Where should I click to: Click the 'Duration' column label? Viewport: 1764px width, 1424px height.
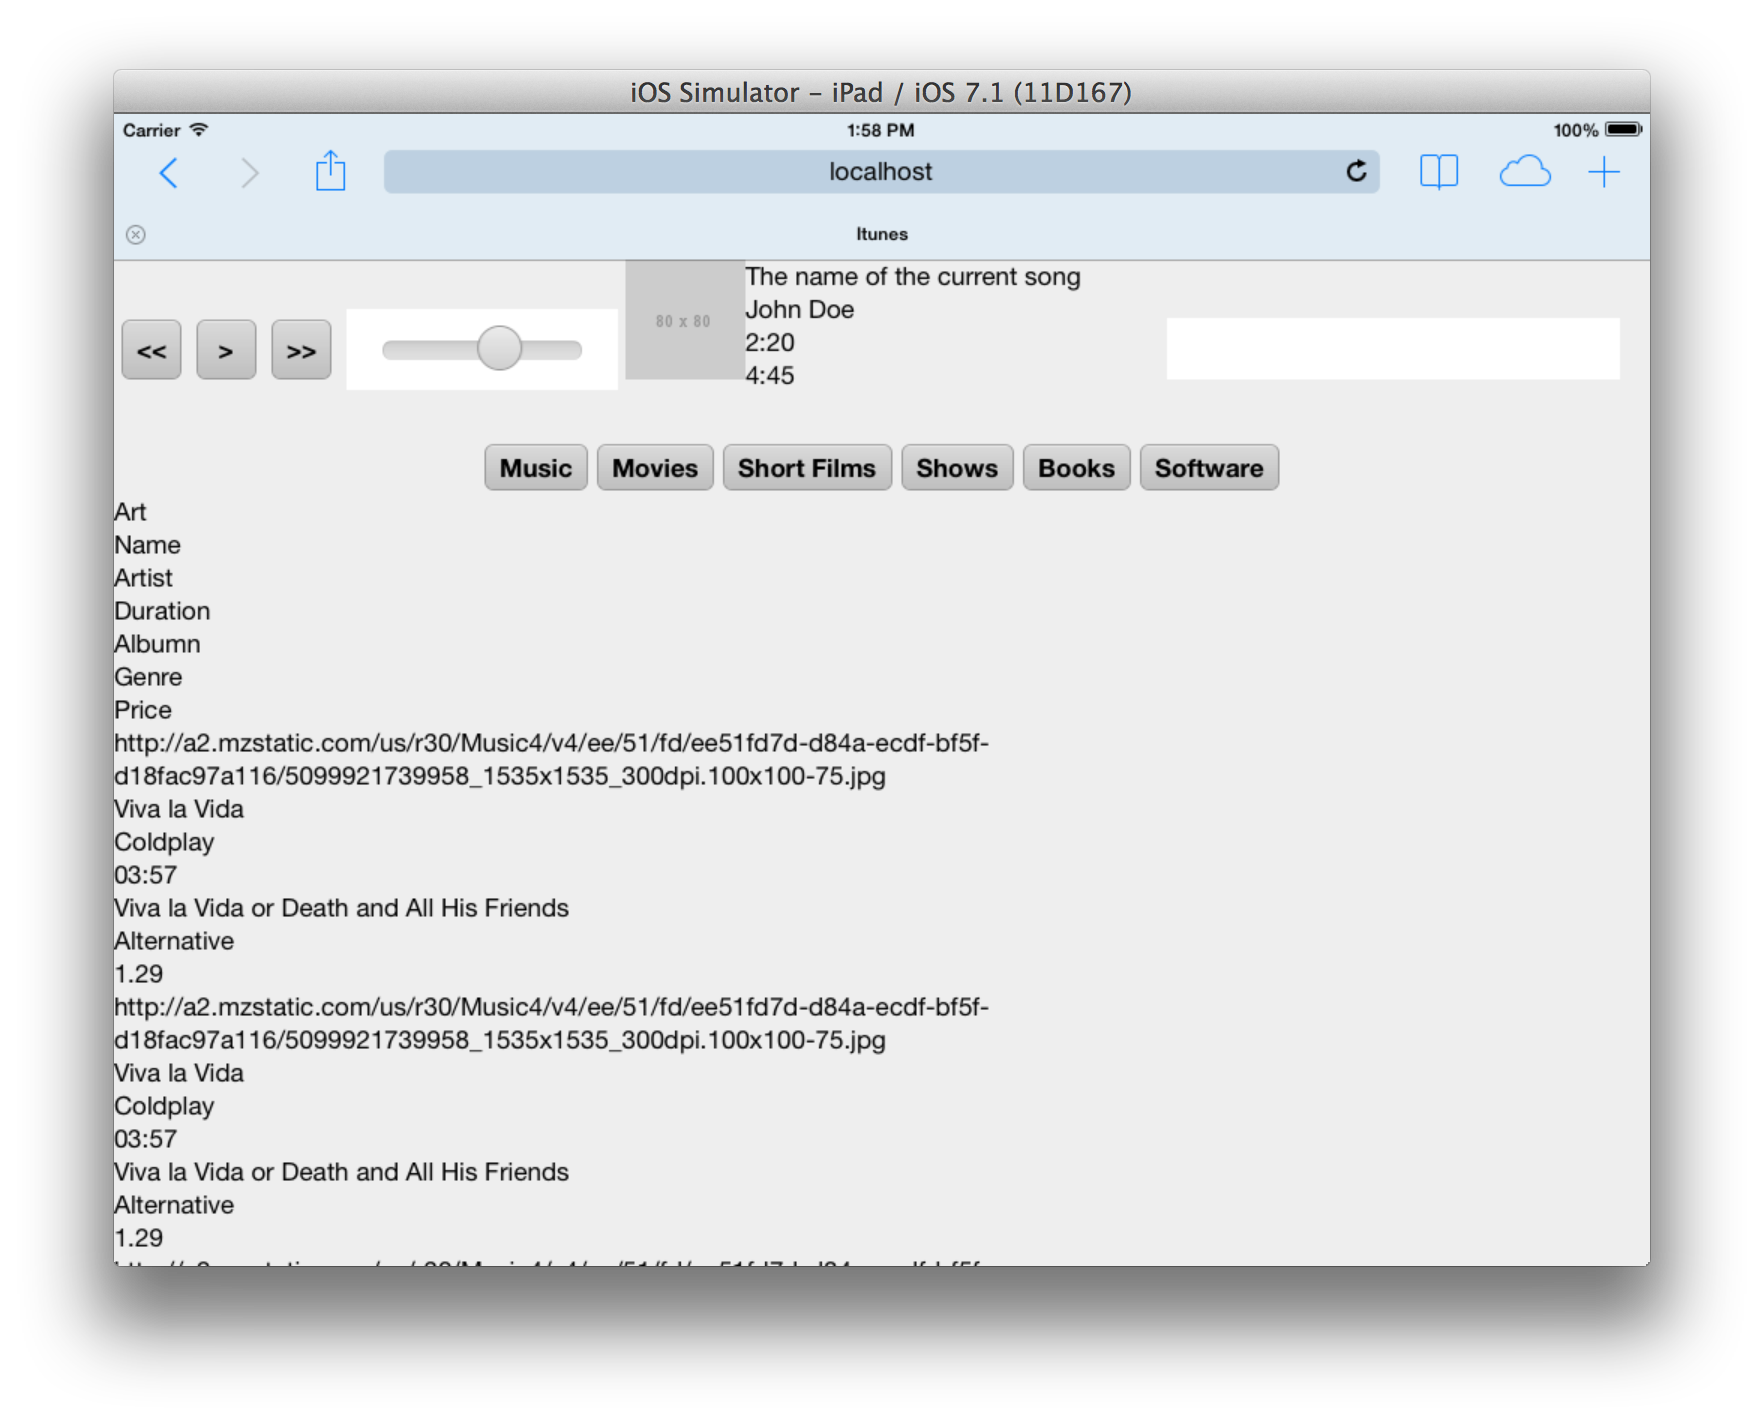(x=162, y=611)
